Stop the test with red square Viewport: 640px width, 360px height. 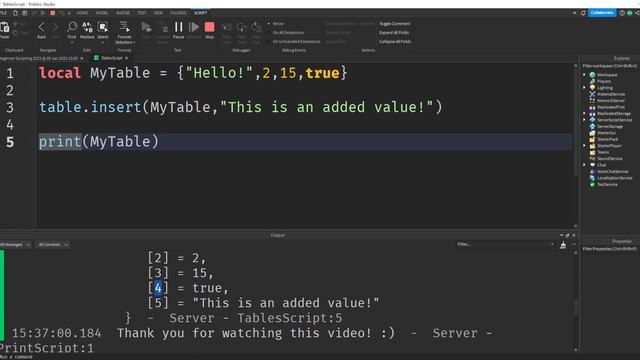[209, 27]
